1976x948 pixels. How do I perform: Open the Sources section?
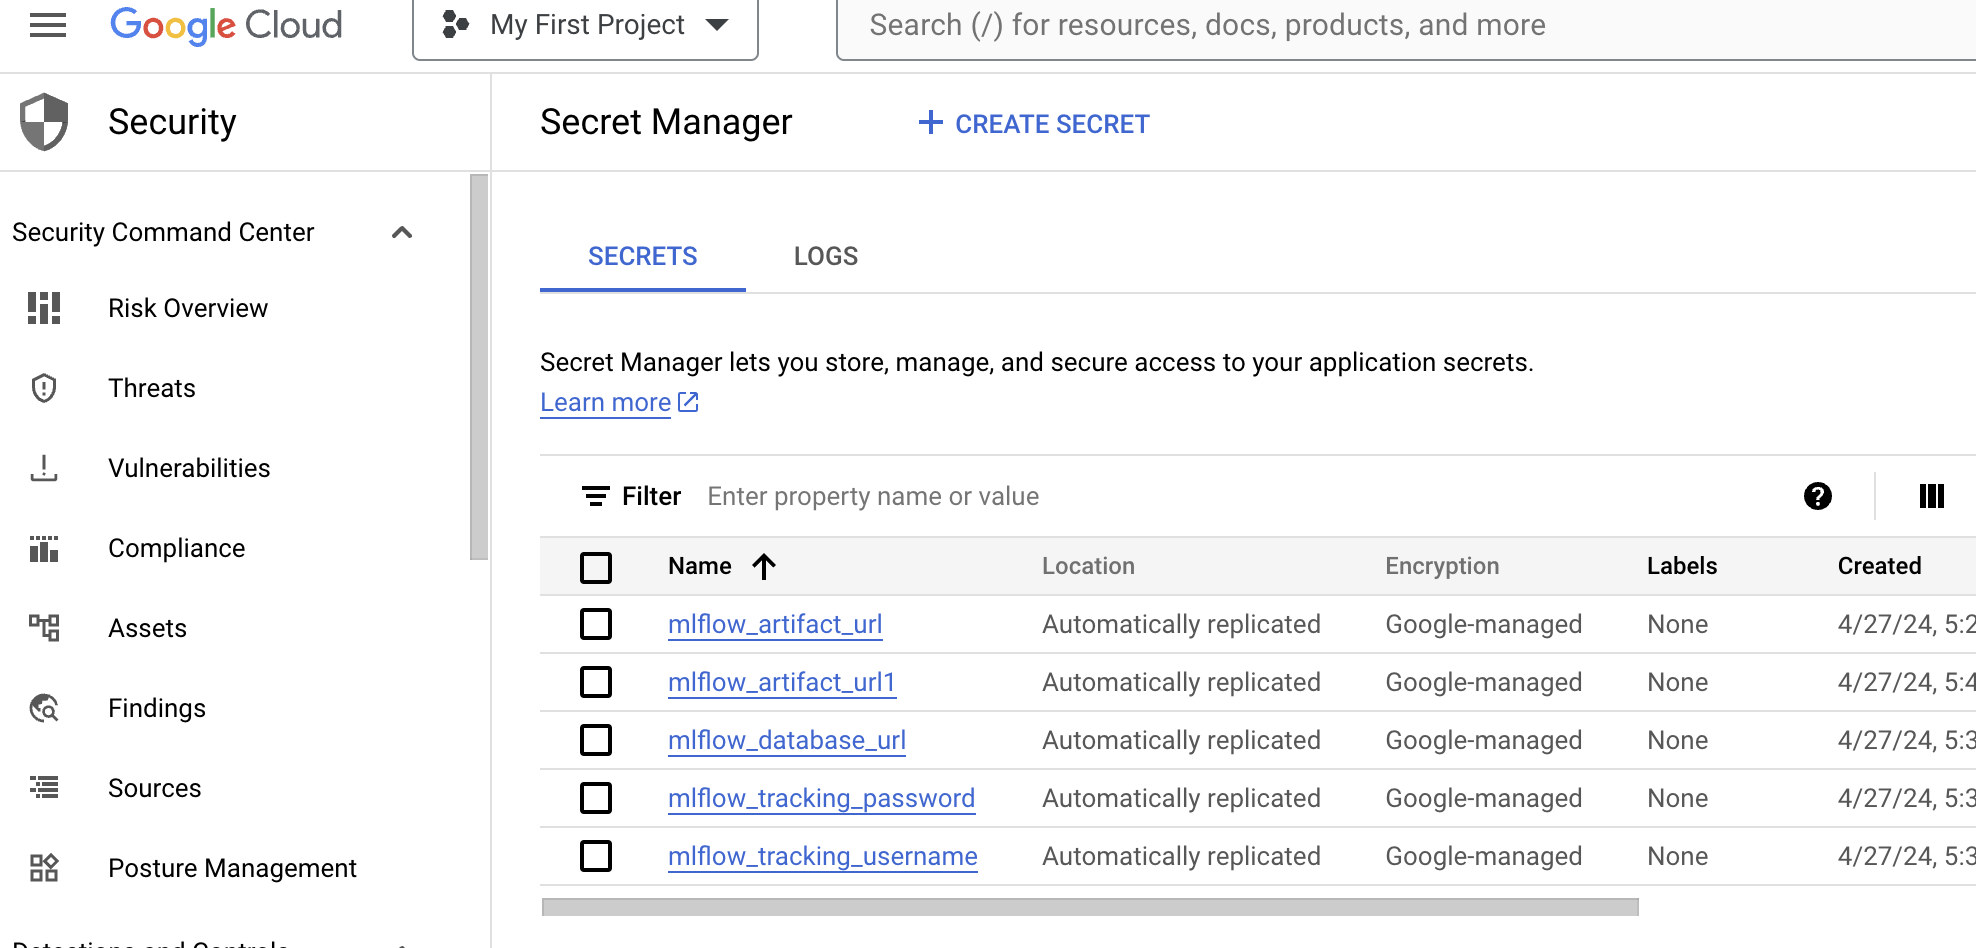click(155, 788)
